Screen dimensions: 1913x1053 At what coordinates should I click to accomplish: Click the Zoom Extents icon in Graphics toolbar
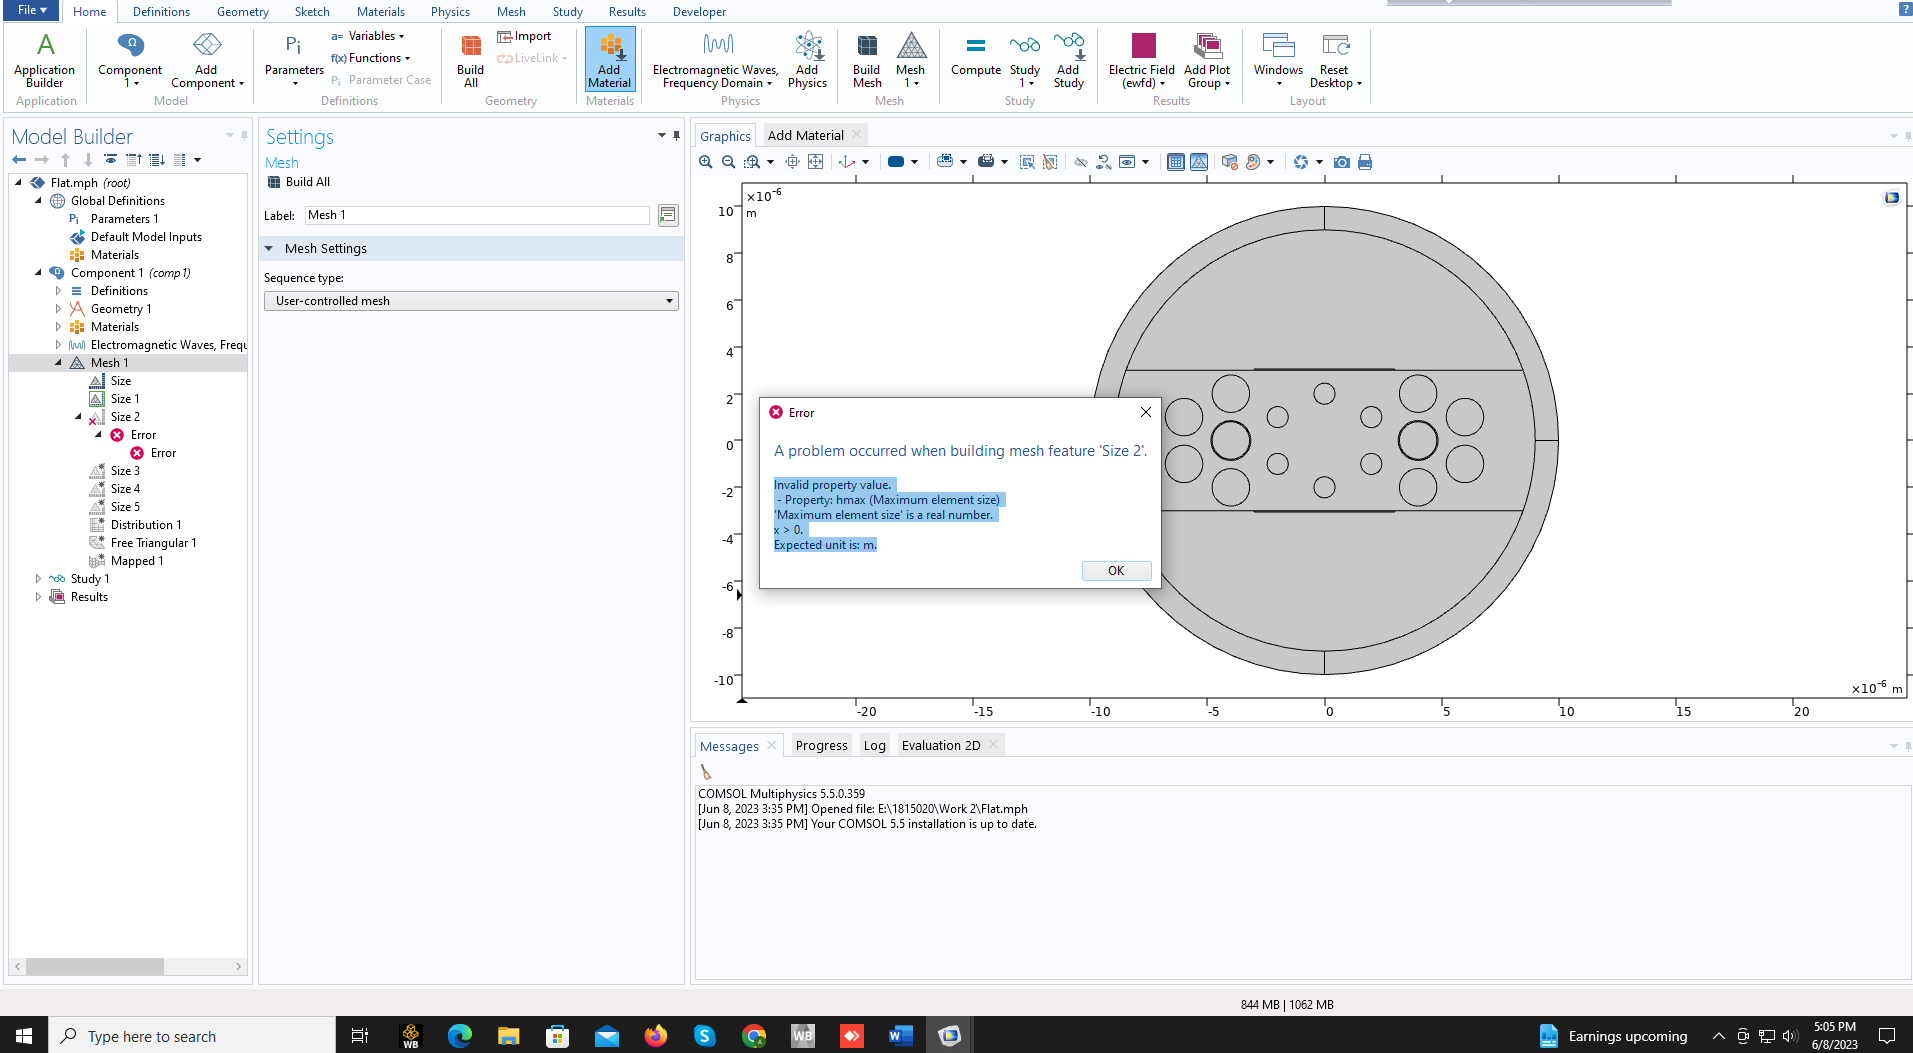[815, 162]
